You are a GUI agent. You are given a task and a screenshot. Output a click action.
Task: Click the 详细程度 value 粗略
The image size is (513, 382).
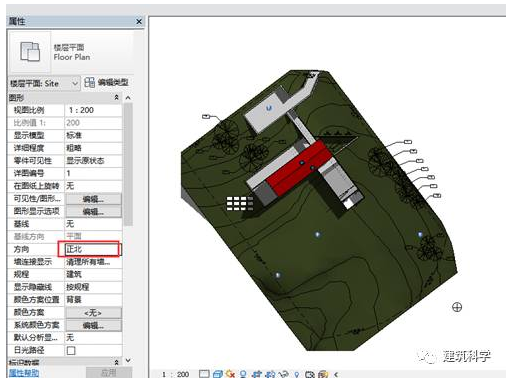point(93,148)
